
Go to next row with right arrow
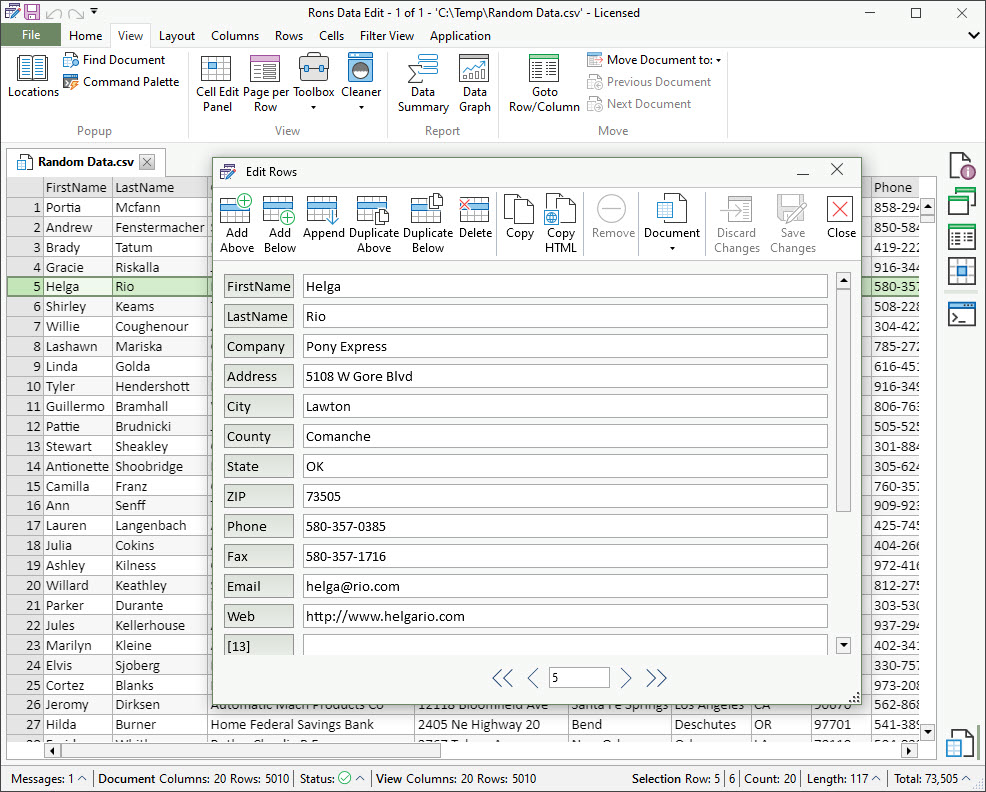(626, 678)
